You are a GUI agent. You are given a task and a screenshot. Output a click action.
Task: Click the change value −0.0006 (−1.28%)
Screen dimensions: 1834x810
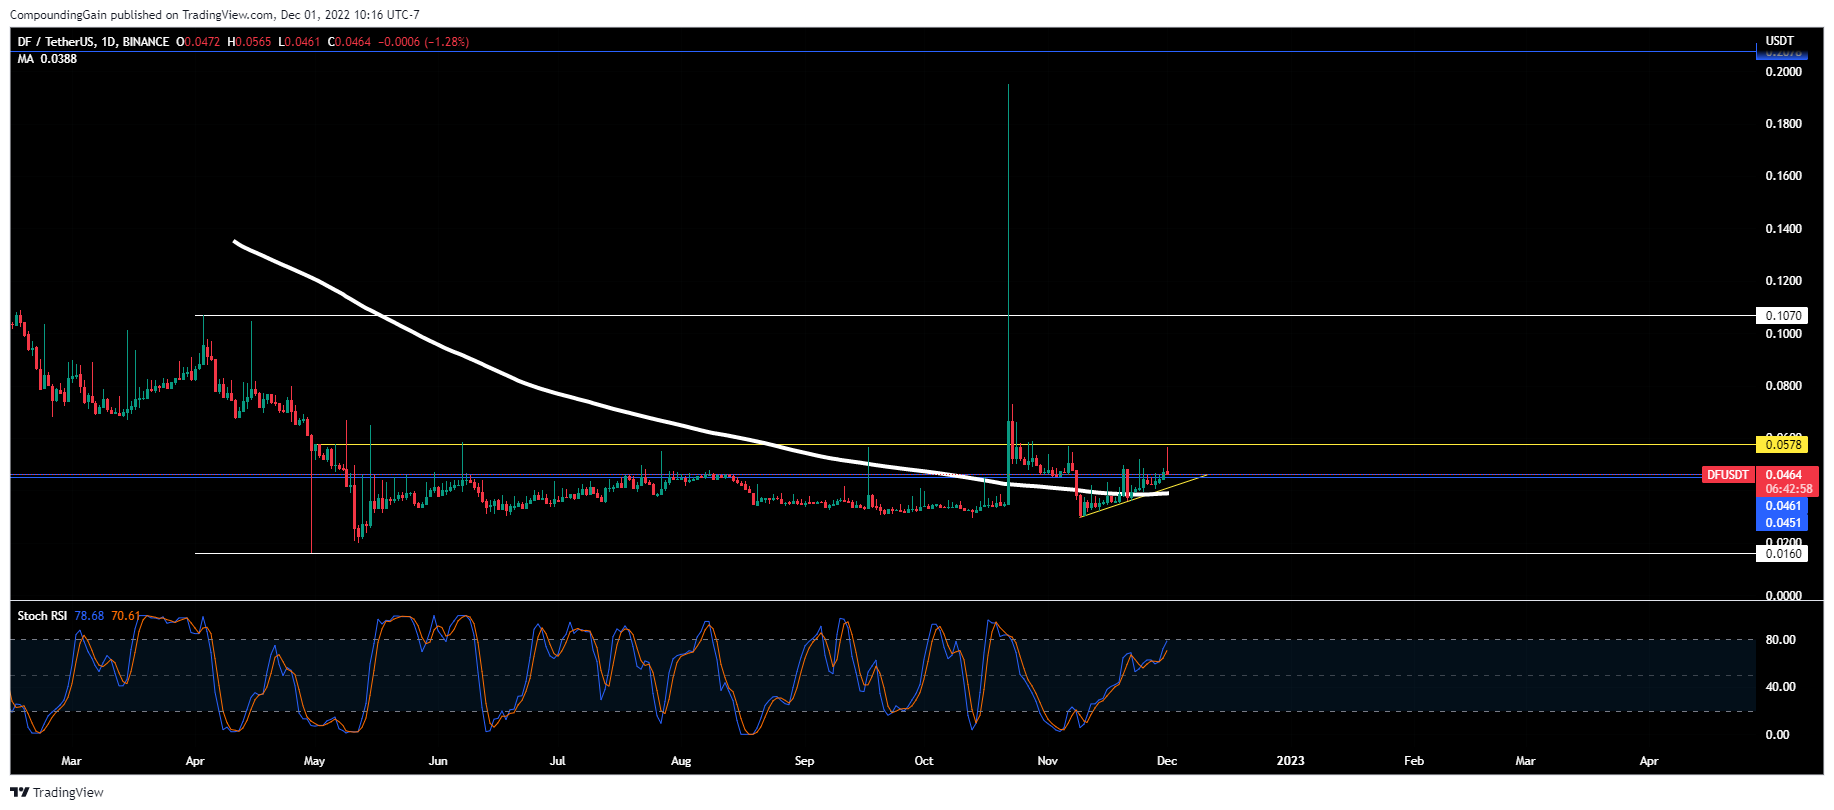(x=423, y=42)
